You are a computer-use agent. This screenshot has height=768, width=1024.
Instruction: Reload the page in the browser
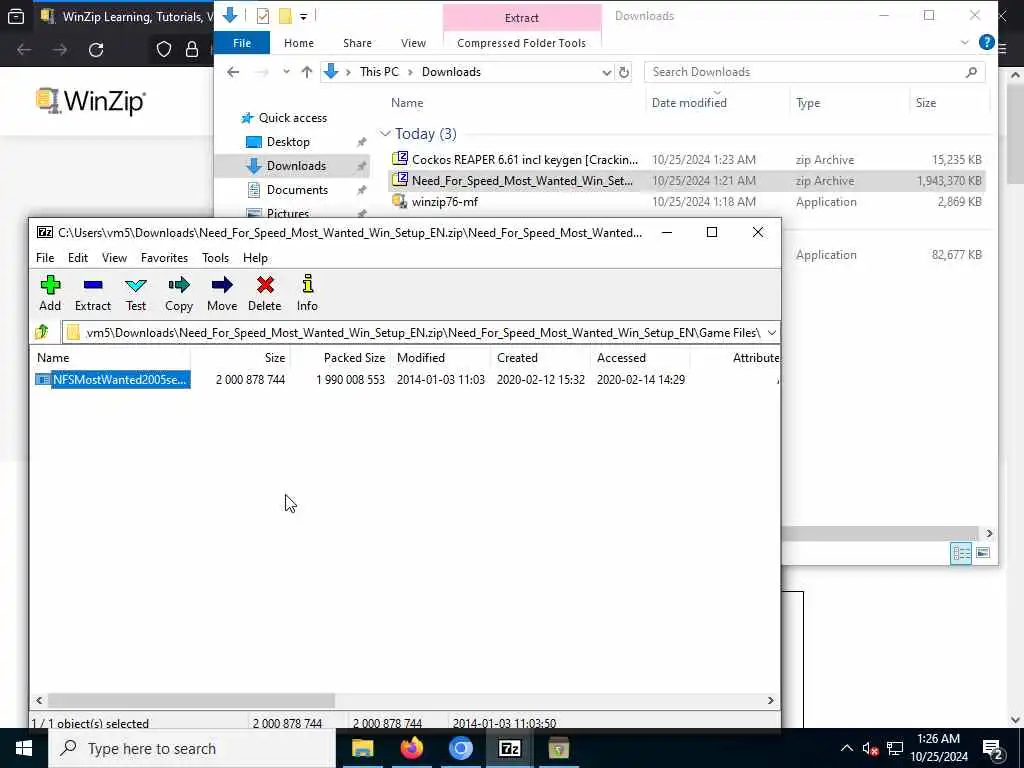click(96, 50)
